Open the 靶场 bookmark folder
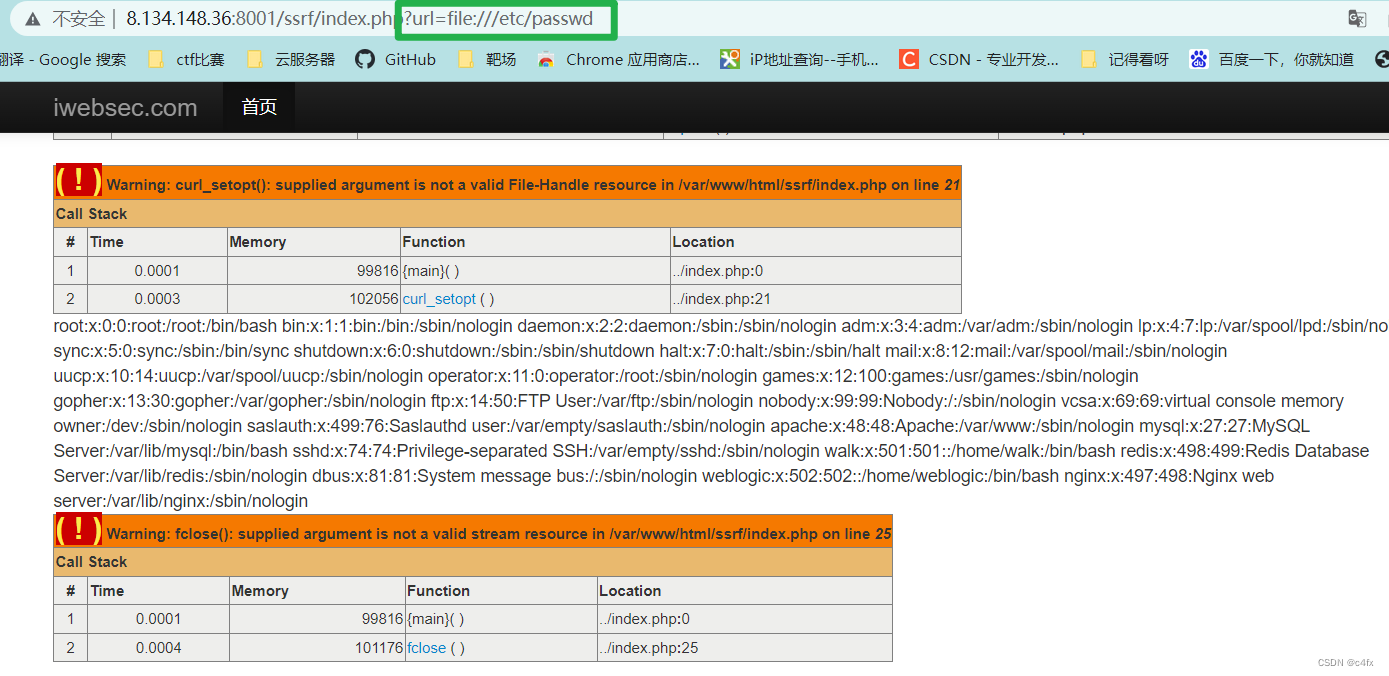The height and width of the screenshot is (676, 1389). [487, 59]
